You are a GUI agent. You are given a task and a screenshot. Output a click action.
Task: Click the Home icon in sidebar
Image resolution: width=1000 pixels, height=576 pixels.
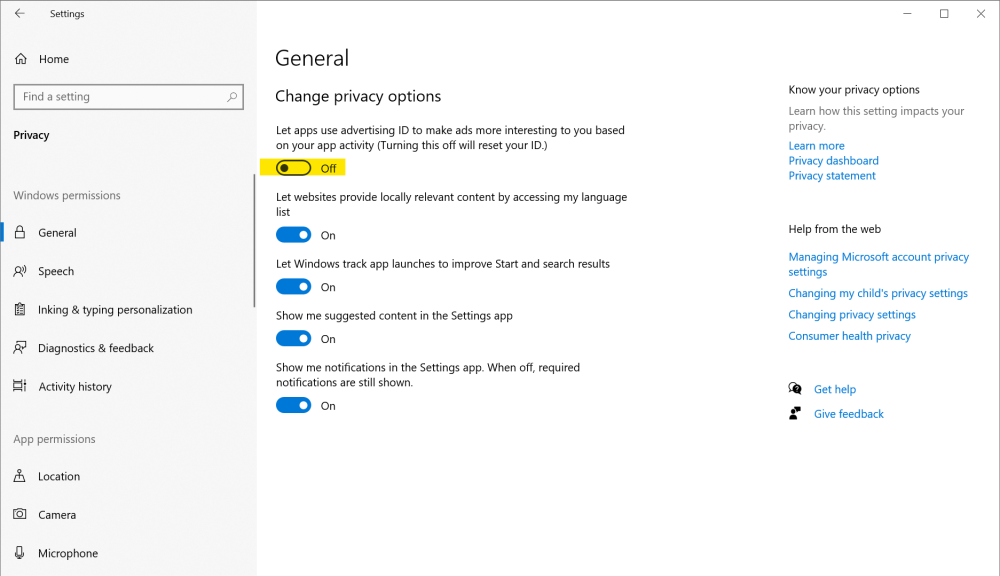click(x=21, y=59)
